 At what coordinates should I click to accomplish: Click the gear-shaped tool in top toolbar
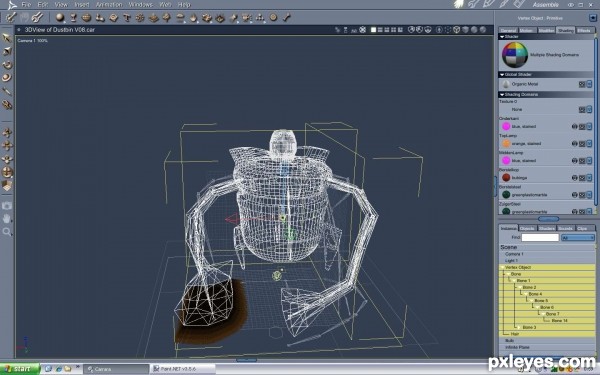pyautogui.click(x=140, y=17)
